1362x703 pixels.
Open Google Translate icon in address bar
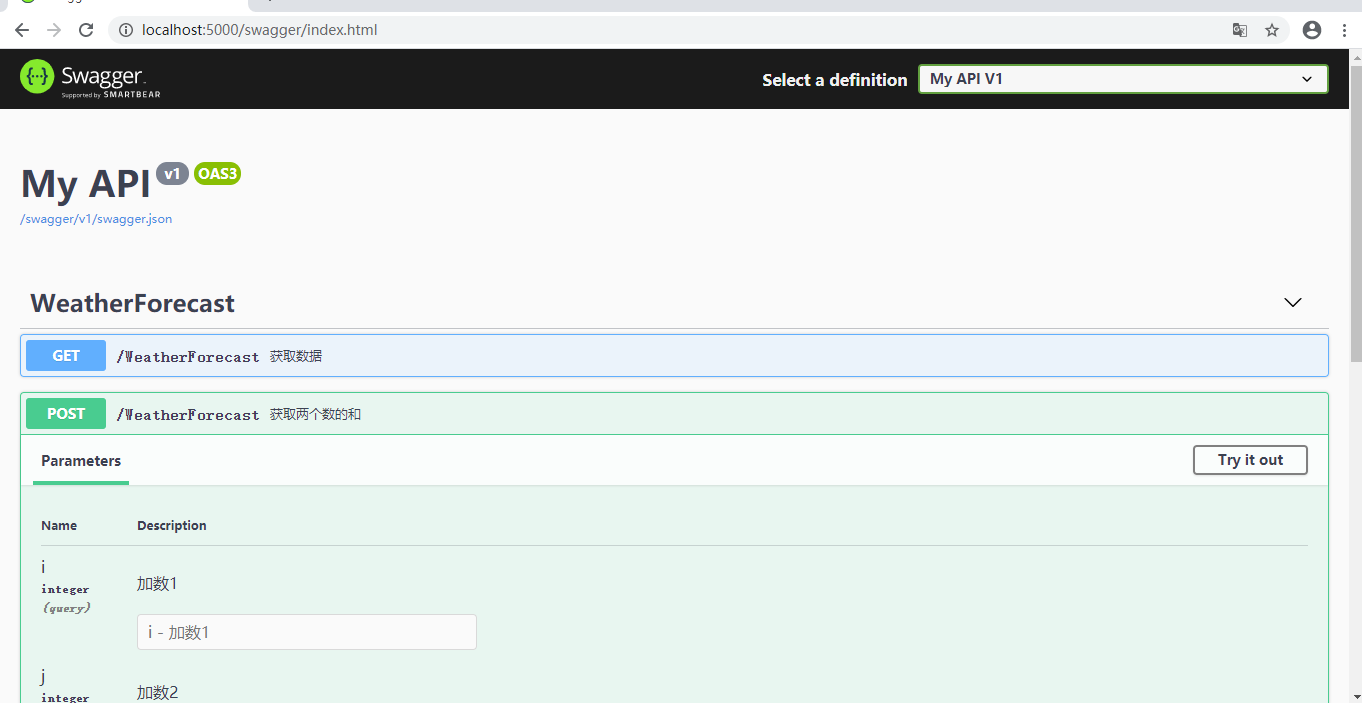pyautogui.click(x=1239, y=30)
